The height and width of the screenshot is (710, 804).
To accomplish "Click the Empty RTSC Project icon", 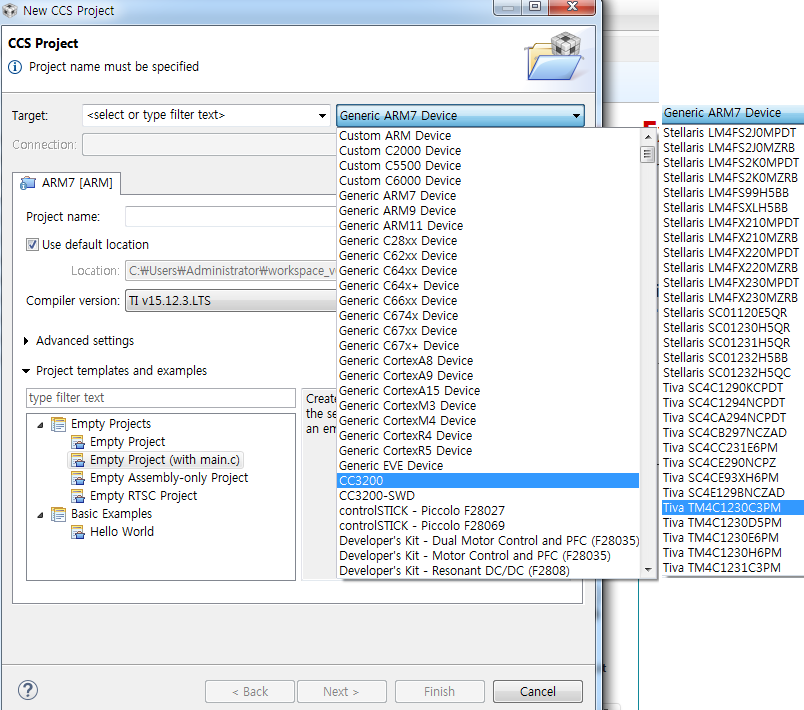I will (77, 496).
